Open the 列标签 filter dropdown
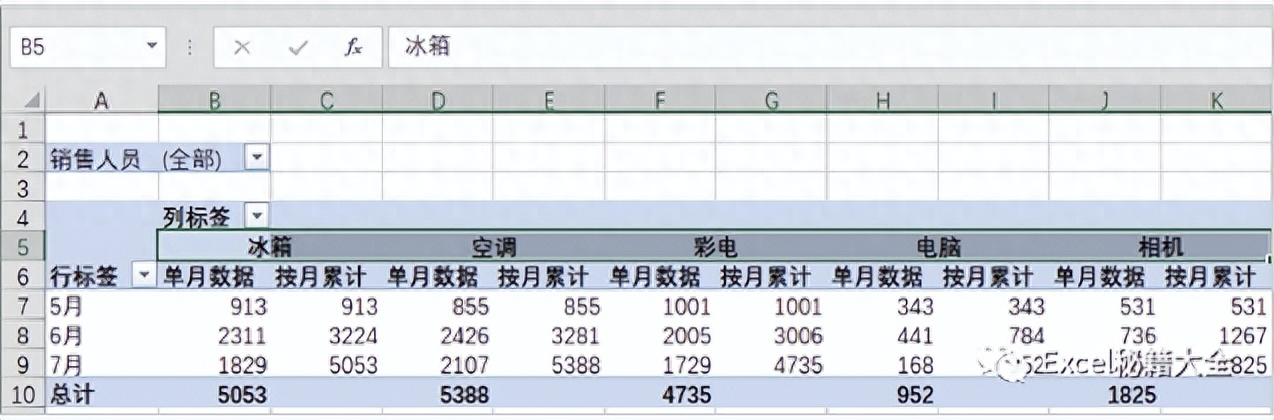The height and width of the screenshot is (420, 1274). tap(258, 215)
